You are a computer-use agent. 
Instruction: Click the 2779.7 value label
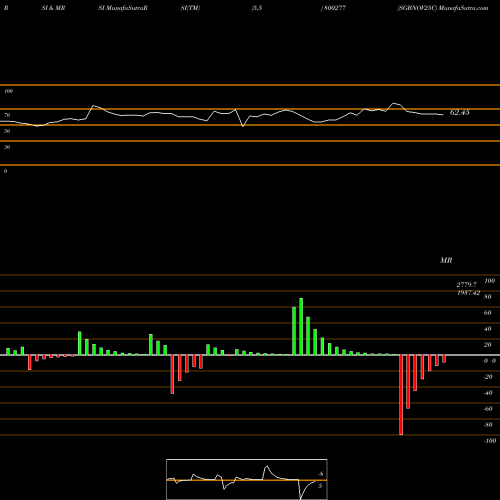pos(467,285)
